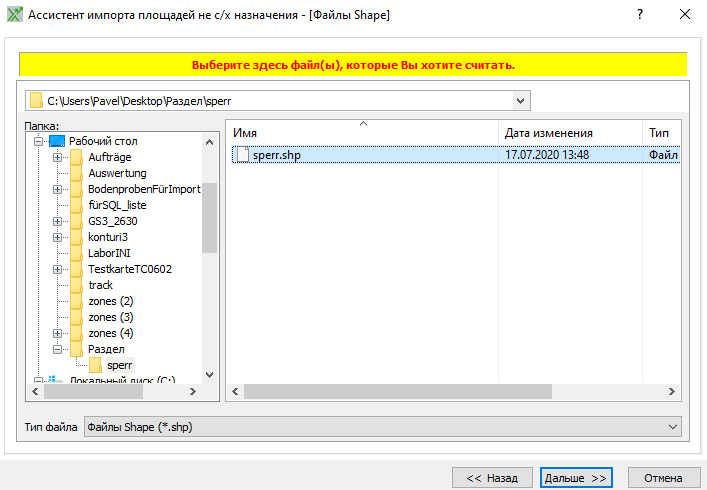Click the Type cell Файл of sperr.shp
The height and width of the screenshot is (490, 707).
(663, 155)
